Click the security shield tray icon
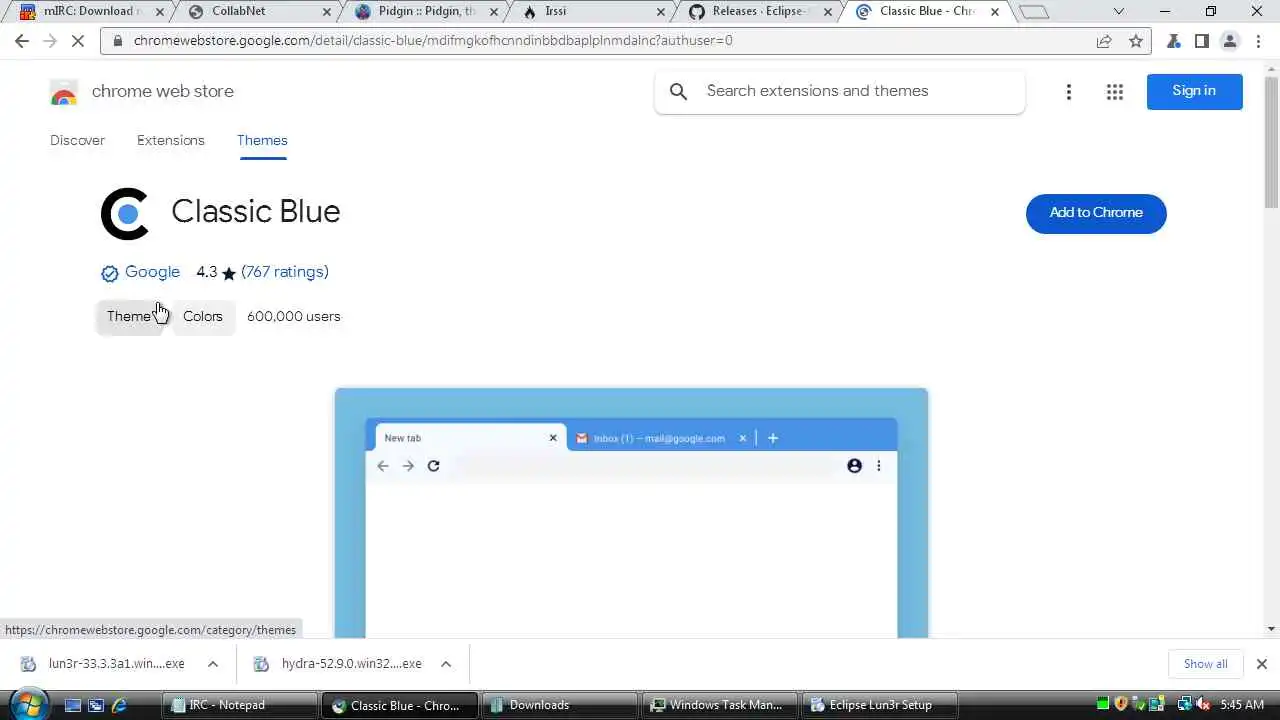The image size is (1280, 720). coord(1121,705)
